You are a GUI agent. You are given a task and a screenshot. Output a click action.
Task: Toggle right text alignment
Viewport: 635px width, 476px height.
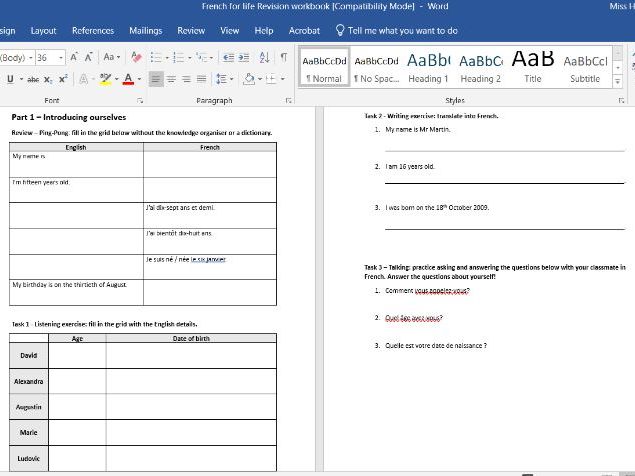(186, 79)
